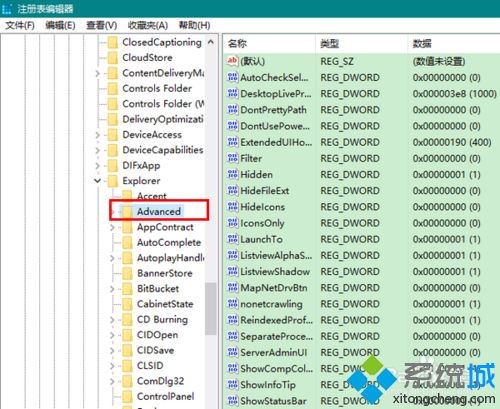This screenshot has width=500, height=409.
Task: Select the Accent tree item
Action: tap(152, 196)
